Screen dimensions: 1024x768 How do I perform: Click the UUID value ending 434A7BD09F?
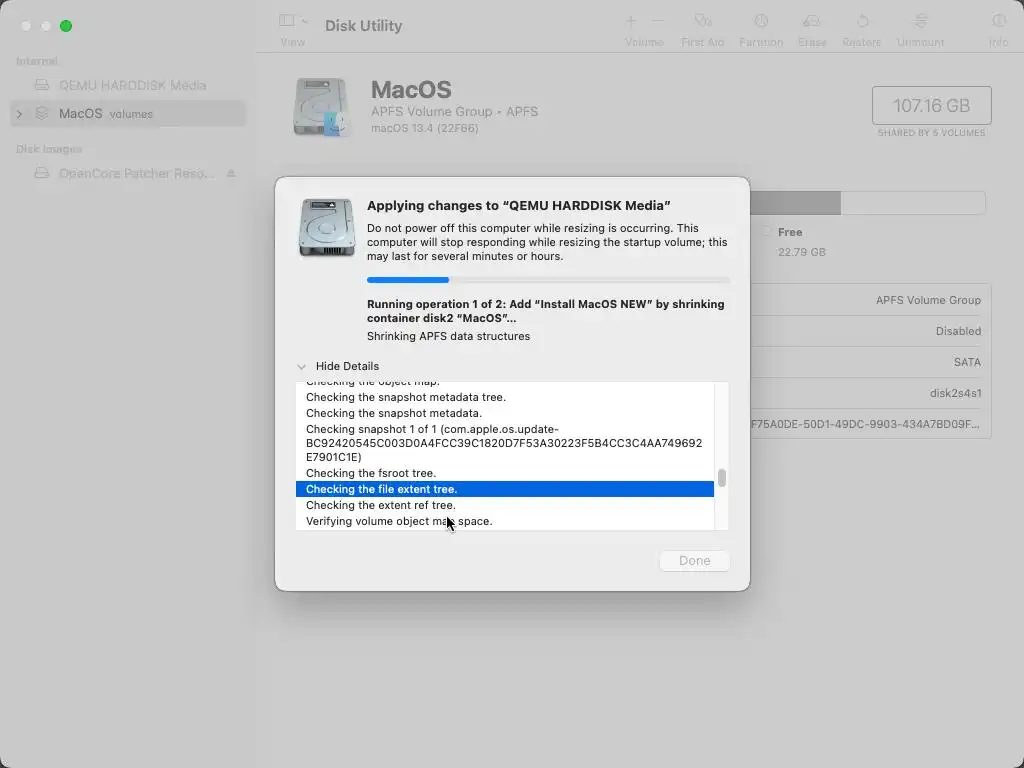865,424
